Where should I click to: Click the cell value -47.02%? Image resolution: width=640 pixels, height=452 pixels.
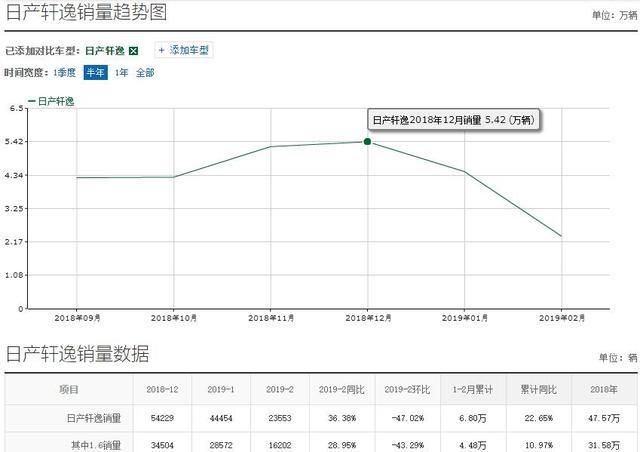click(x=407, y=418)
